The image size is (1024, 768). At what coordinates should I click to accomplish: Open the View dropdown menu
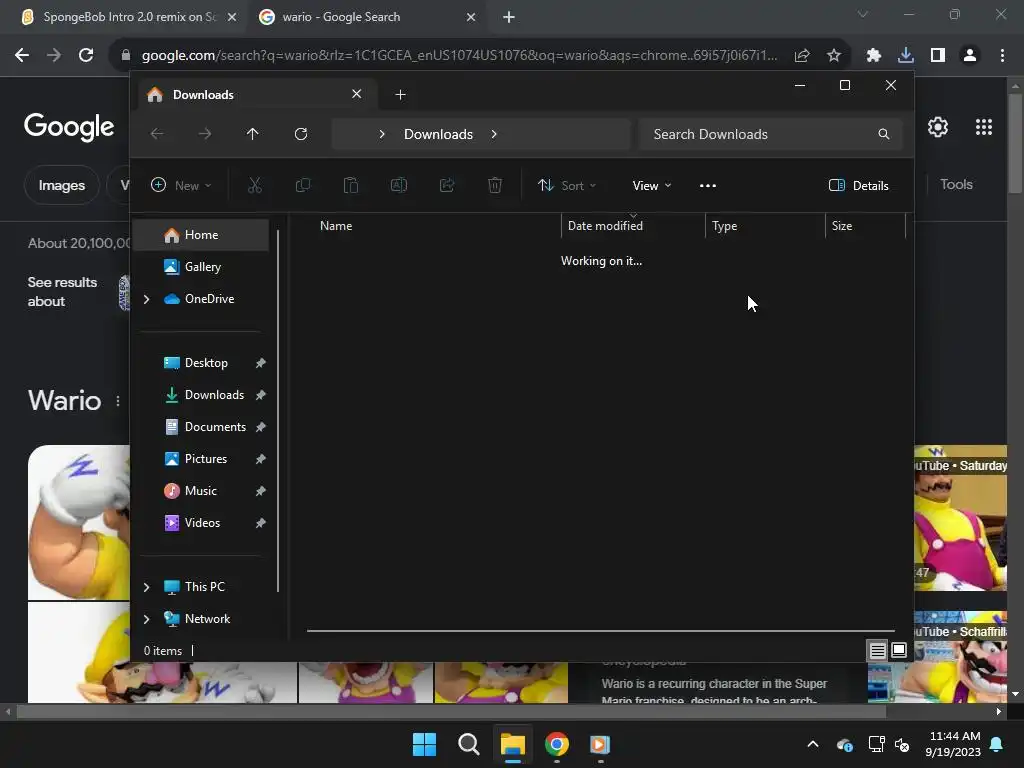pos(652,185)
